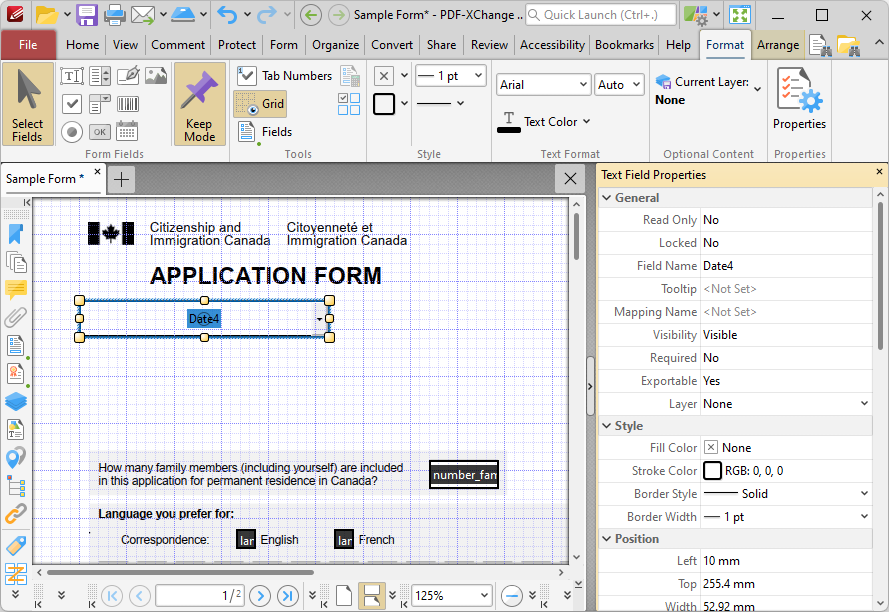Viewport: 889px width, 612px height.
Task: Select the Radio Button field tool
Action: 72,132
